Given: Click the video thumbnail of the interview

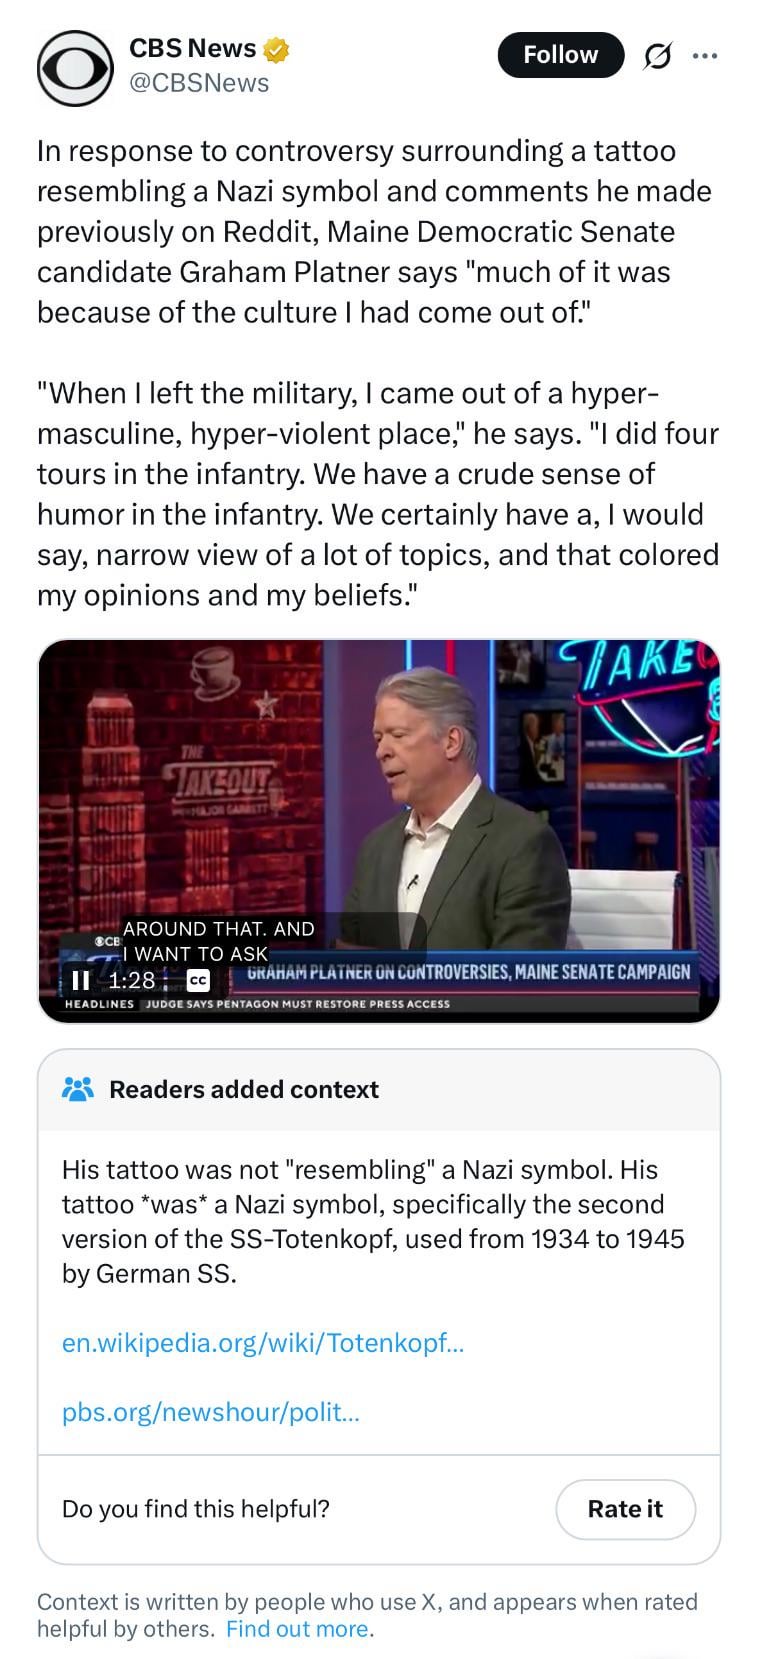Looking at the screenshot, I should pos(379,830).
